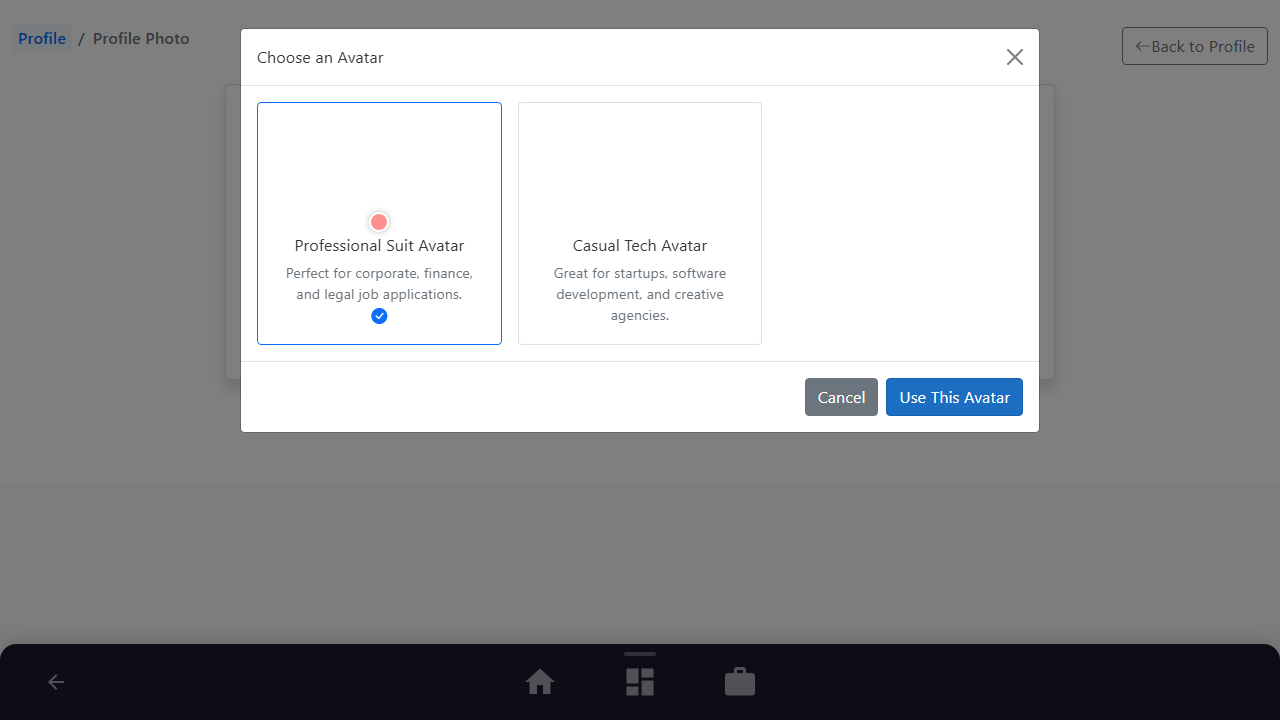
Task: Select the Professional Suit Avatar card
Action: coord(379,223)
